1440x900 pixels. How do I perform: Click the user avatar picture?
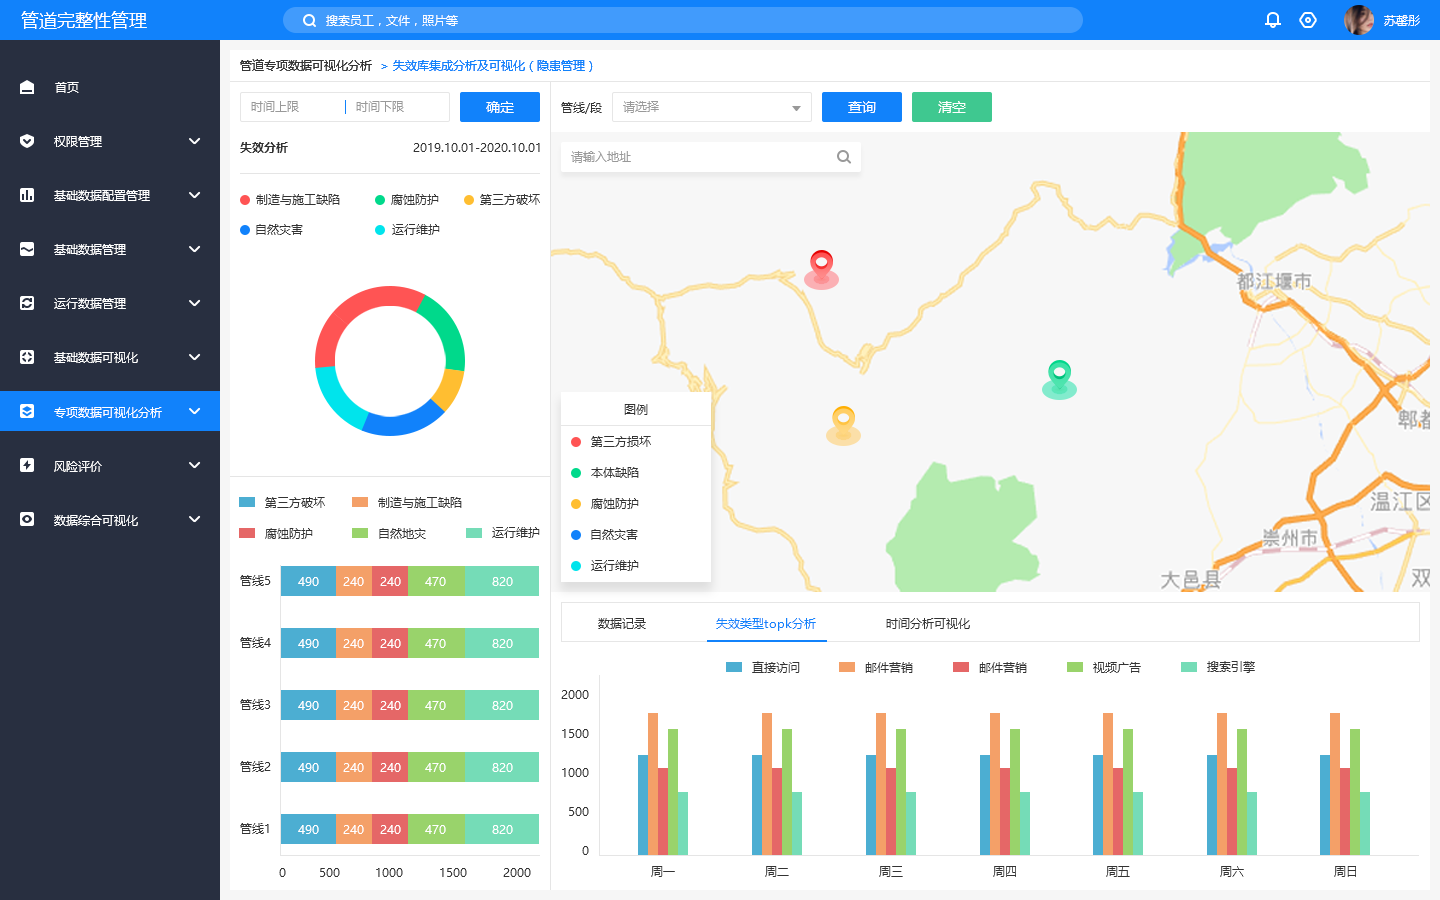coord(1359,20)
